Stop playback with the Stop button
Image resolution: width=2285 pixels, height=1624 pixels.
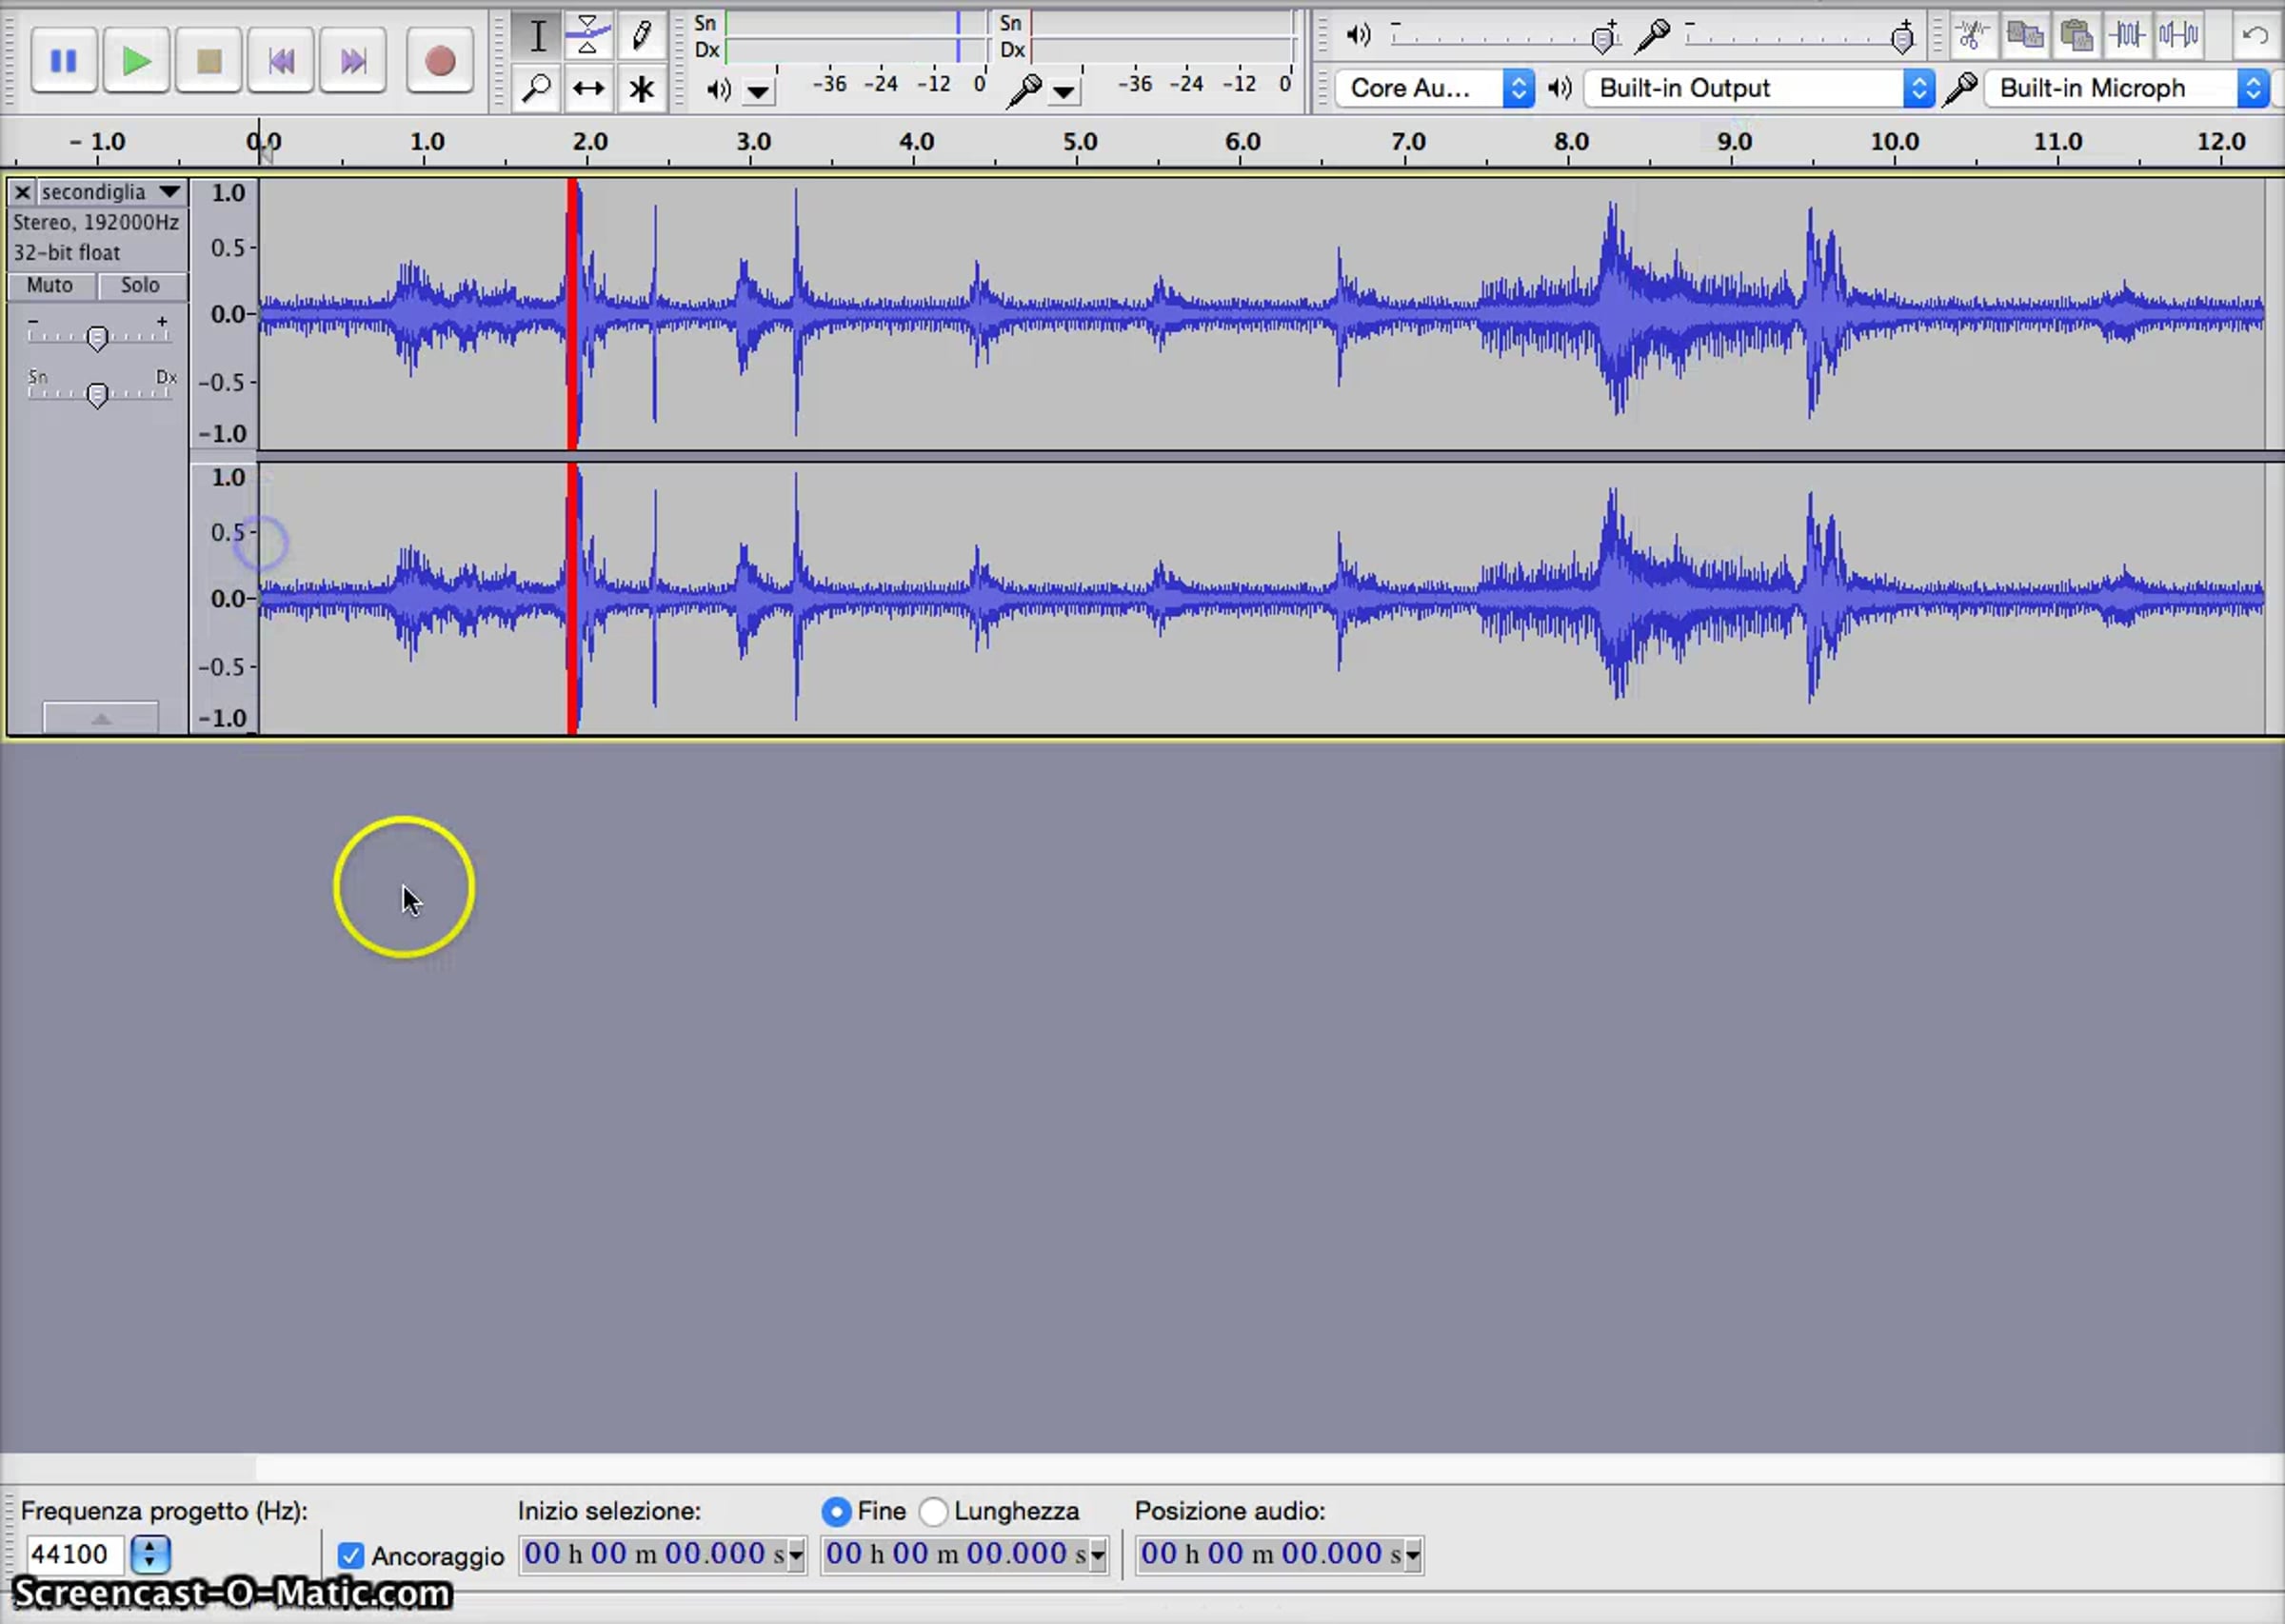coord(209,62)
